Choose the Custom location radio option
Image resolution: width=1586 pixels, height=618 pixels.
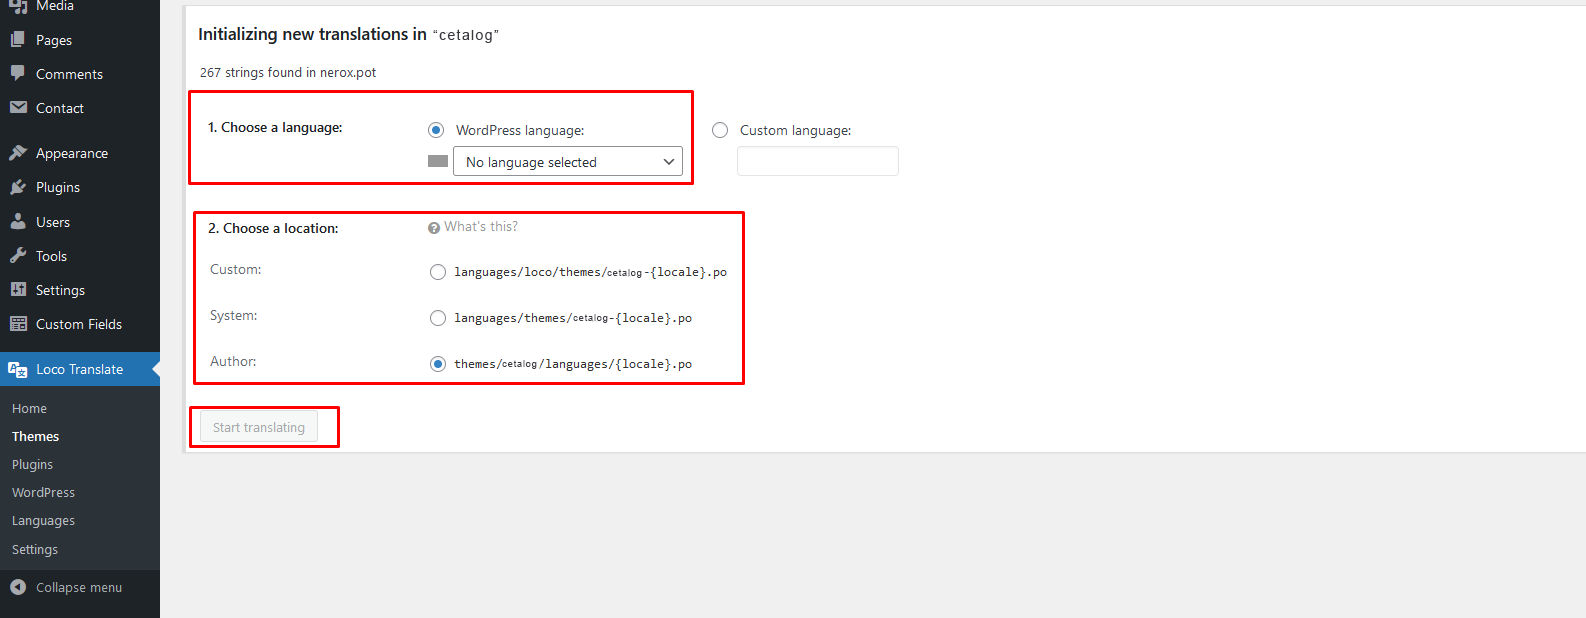click(x=438, y=272)
